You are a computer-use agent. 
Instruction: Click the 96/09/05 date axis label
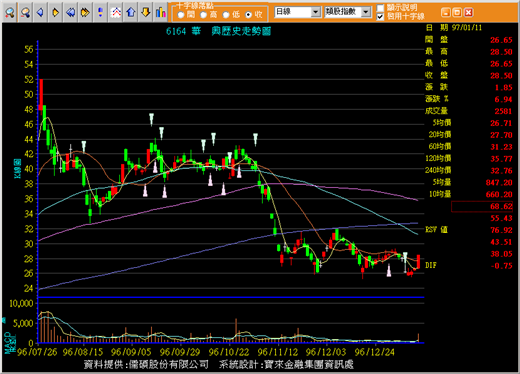click(x=131, y=352)
